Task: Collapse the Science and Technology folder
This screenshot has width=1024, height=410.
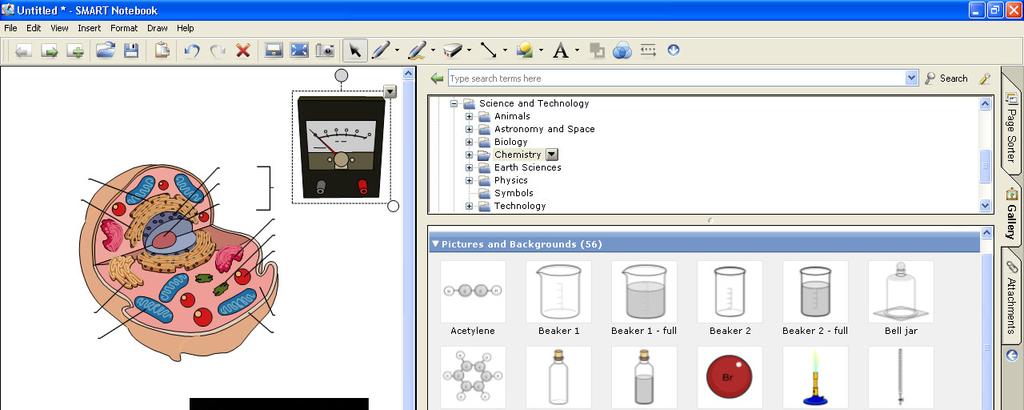Action: tap(454, 103)
